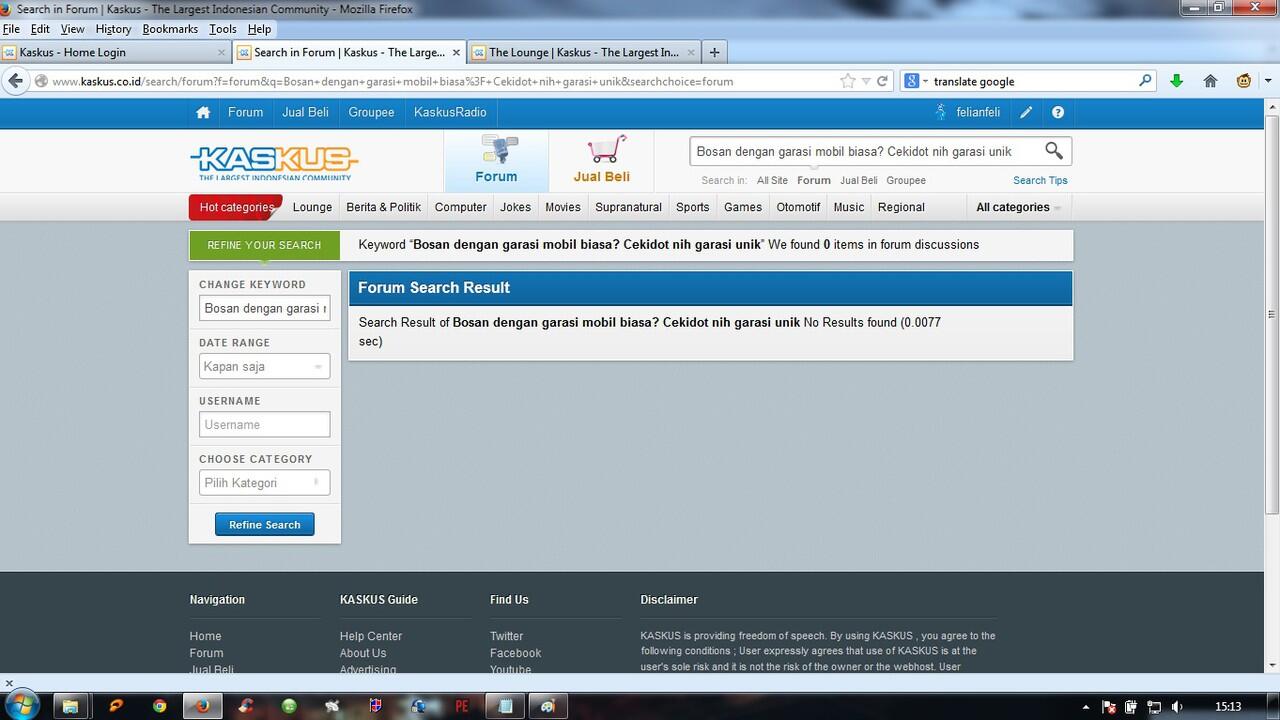
Task: Open the History menu
Action: [113, 29]
